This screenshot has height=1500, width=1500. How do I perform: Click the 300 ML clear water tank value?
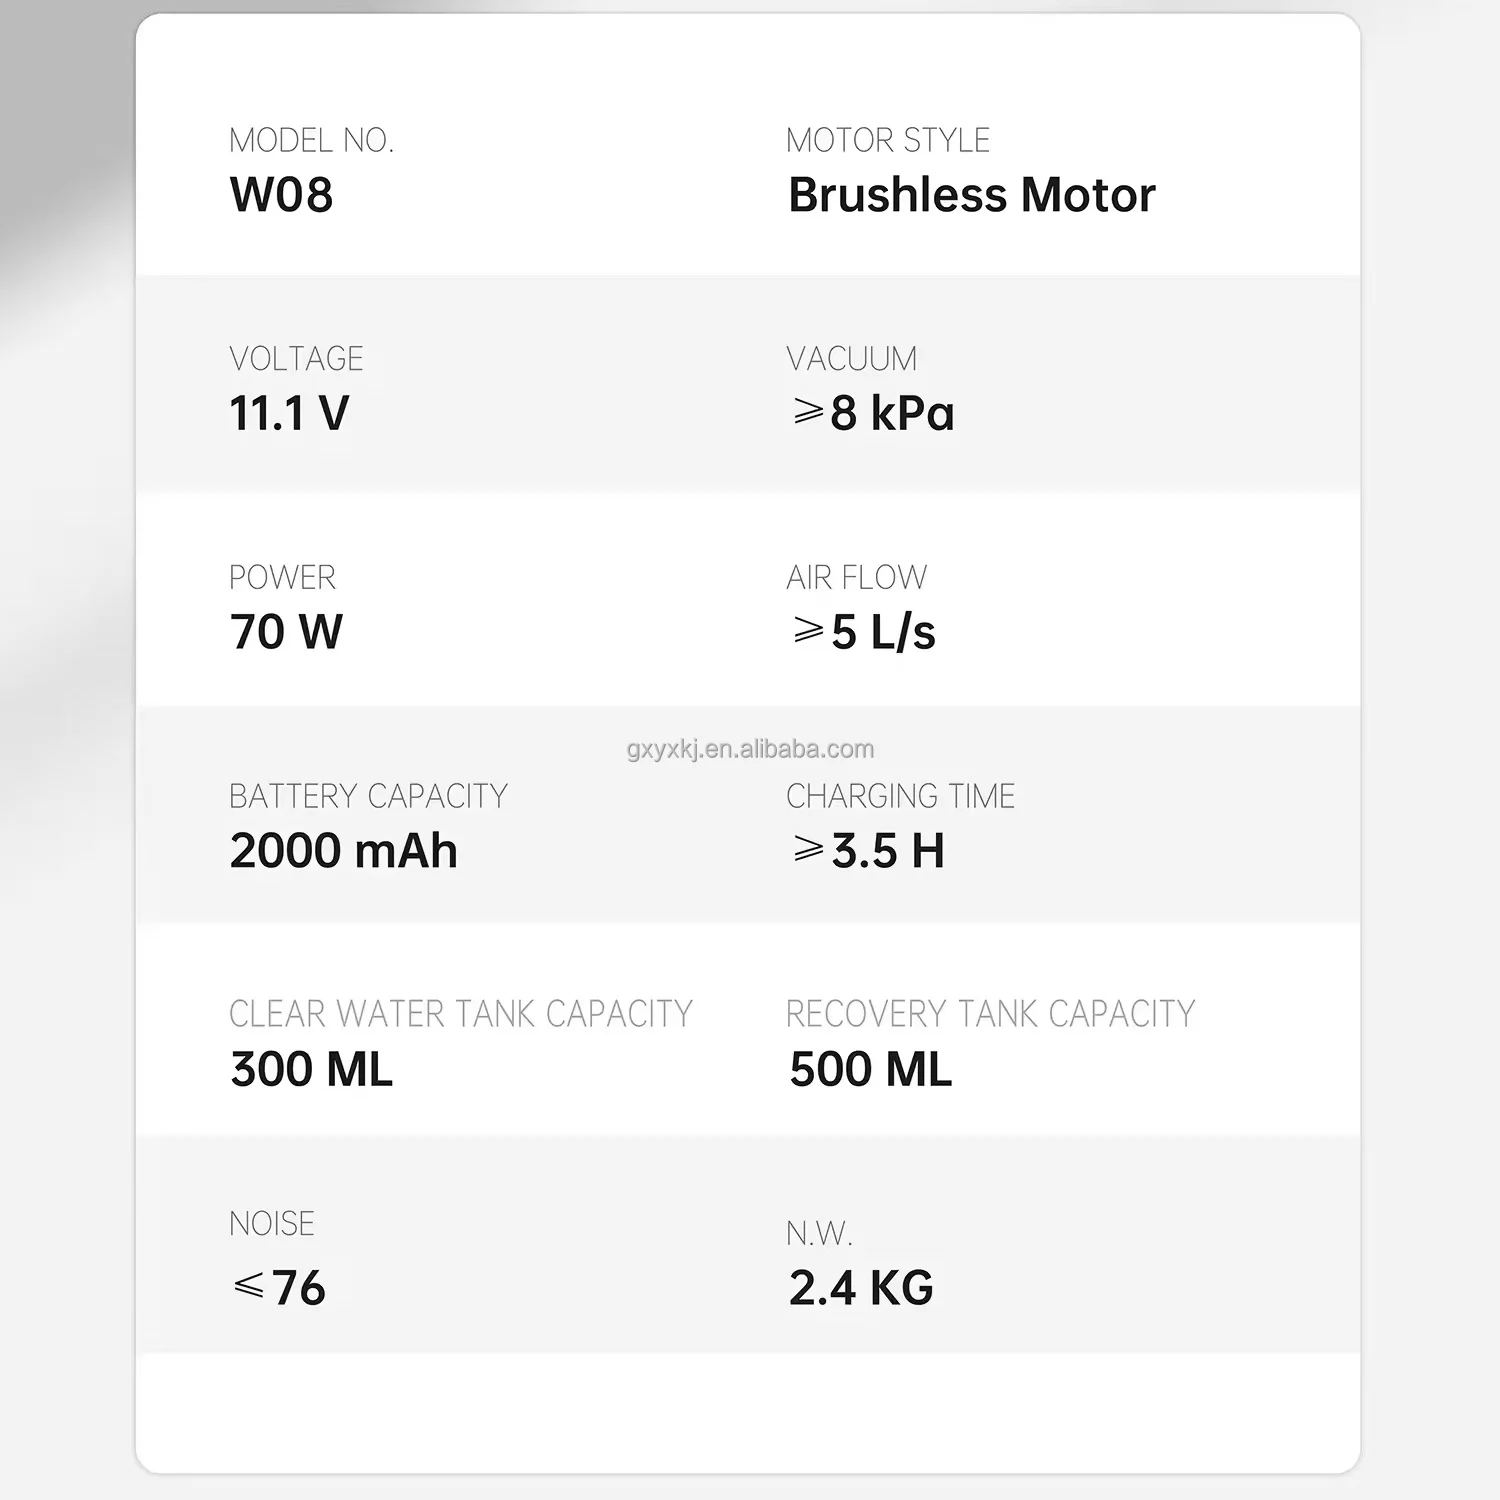[x=311, y=1069]
